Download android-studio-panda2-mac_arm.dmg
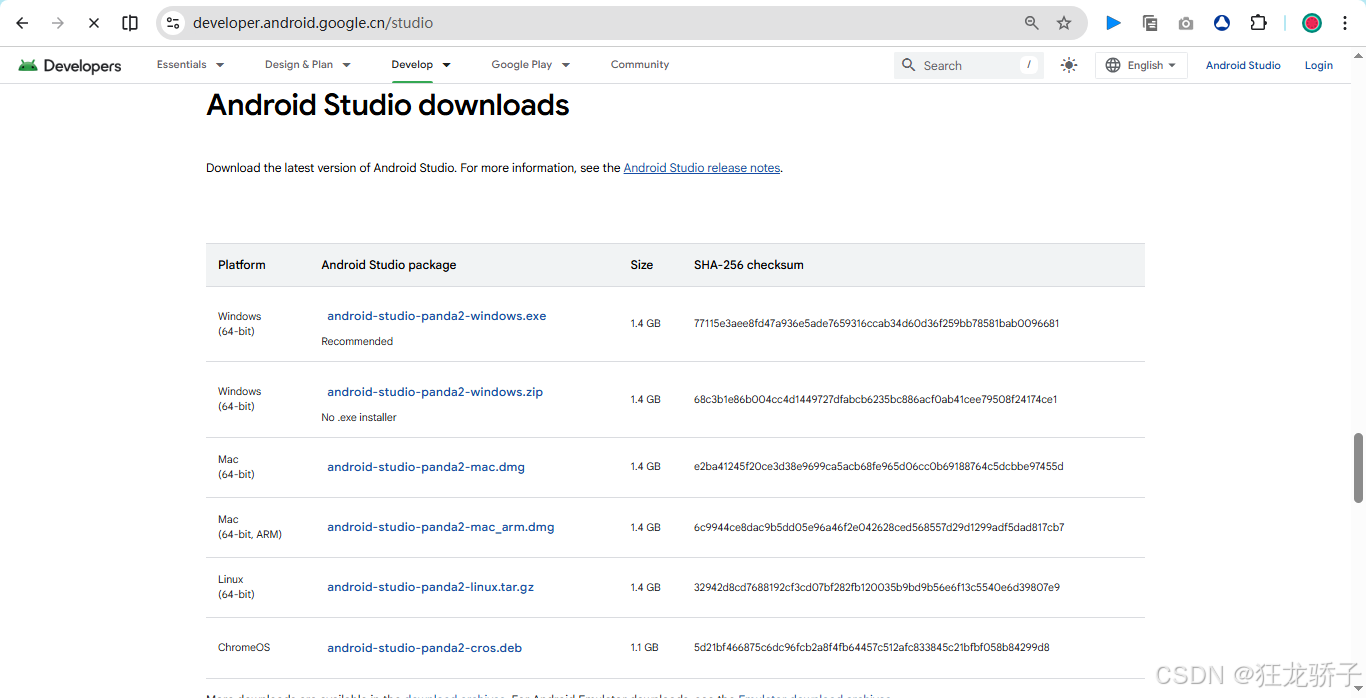Viewport: 1366px width, 698px height. (441, 527)
